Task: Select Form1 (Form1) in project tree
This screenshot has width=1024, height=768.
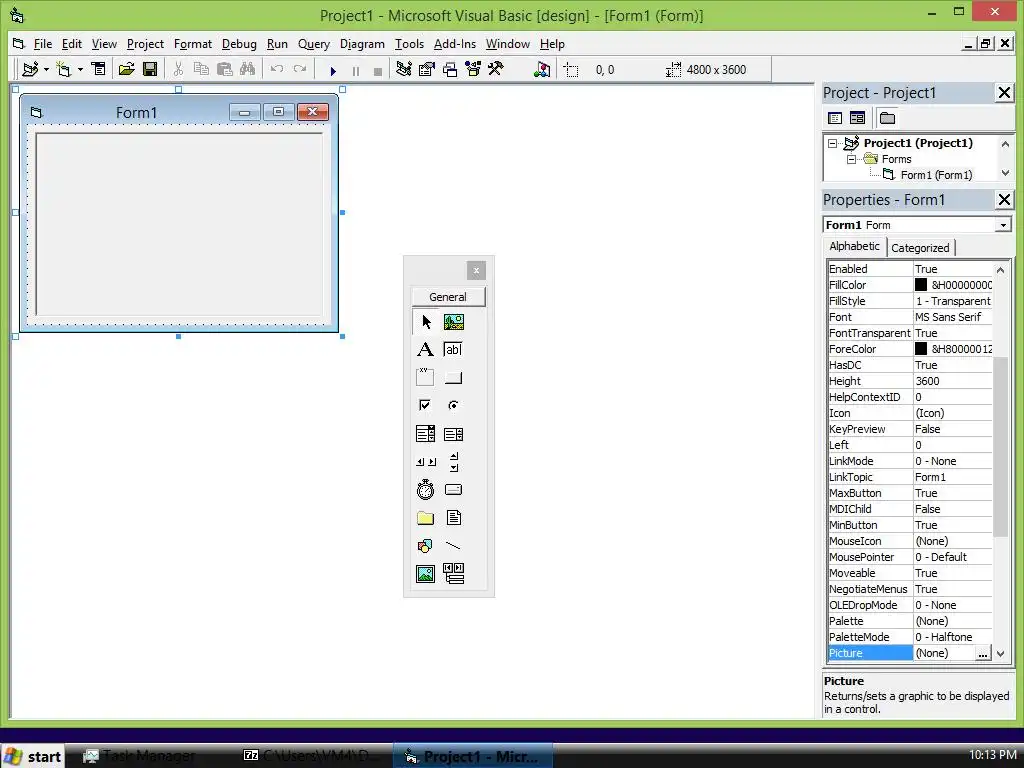Action: coord(936,175)
